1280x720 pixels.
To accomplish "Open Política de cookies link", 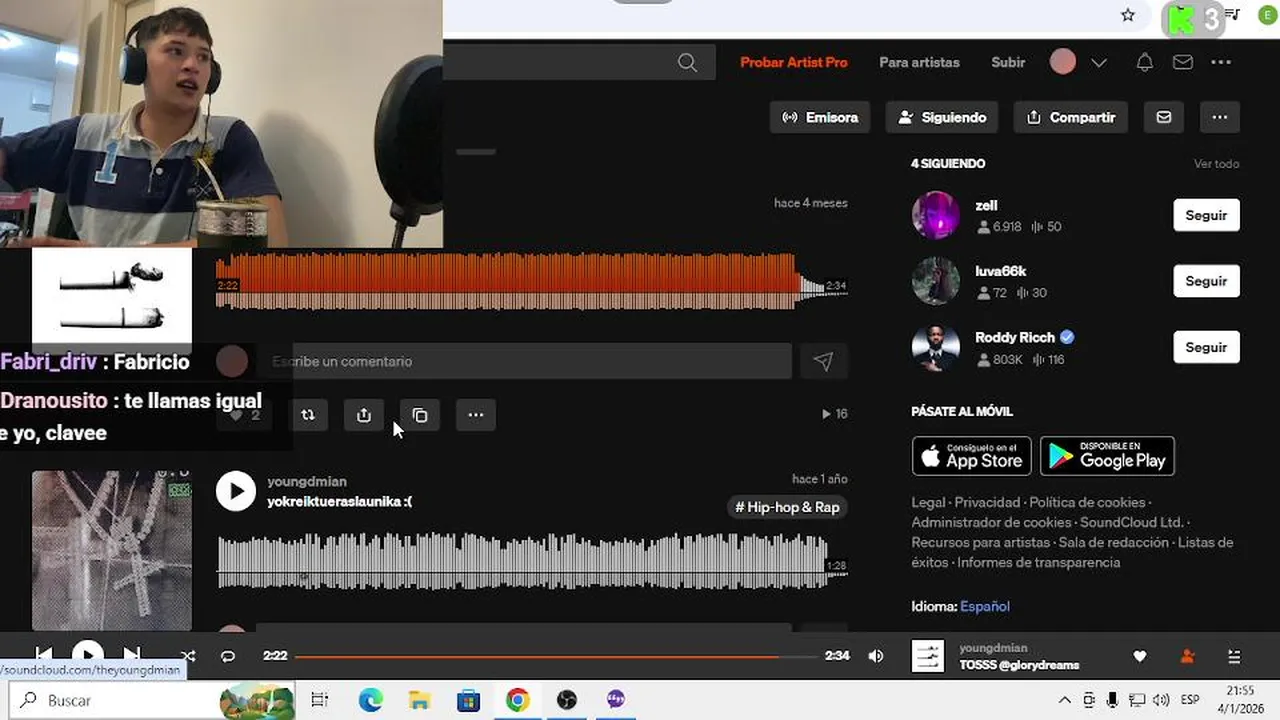I will pos(1087,502).
